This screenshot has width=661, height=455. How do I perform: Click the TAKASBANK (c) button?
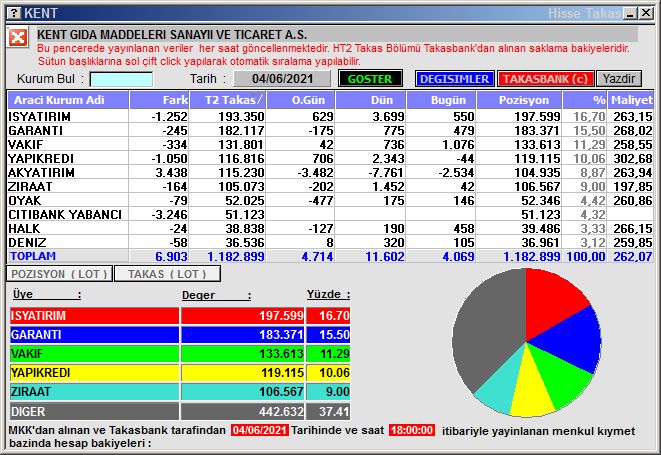tap(545, 79)
